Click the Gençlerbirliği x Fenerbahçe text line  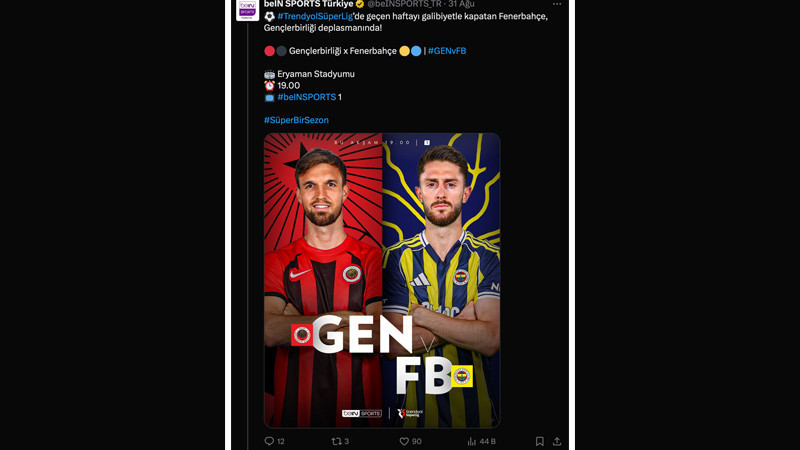(x=343, y=51)
